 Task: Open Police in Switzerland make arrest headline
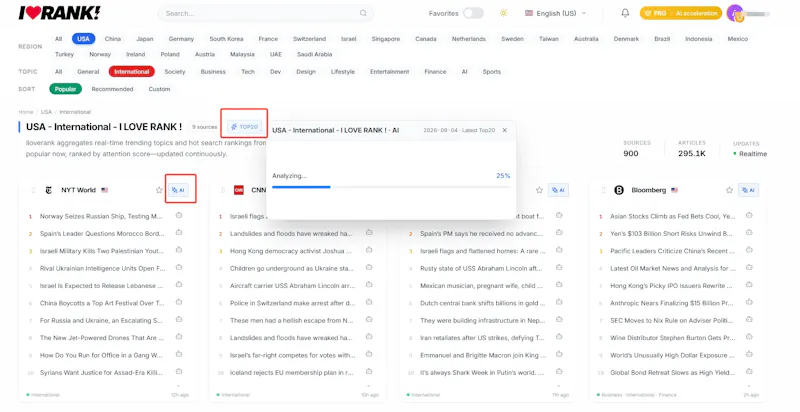[x=292, y=303]
